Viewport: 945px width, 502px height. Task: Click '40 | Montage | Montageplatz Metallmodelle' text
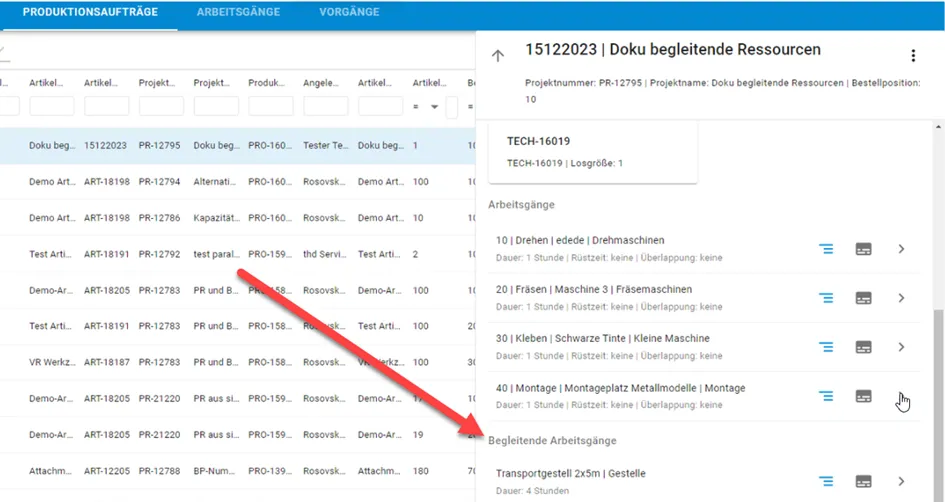pos(596,388)
